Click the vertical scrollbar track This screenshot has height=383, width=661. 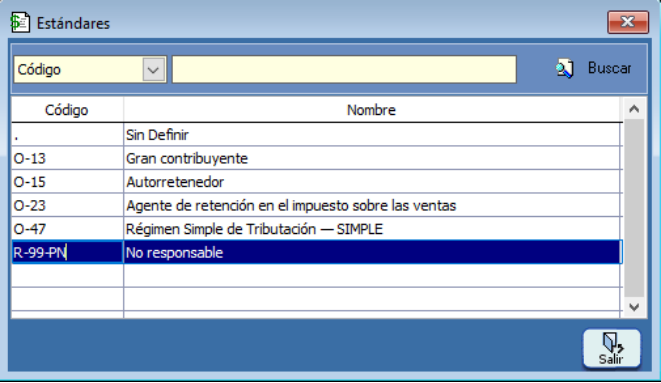coord(634,208)
